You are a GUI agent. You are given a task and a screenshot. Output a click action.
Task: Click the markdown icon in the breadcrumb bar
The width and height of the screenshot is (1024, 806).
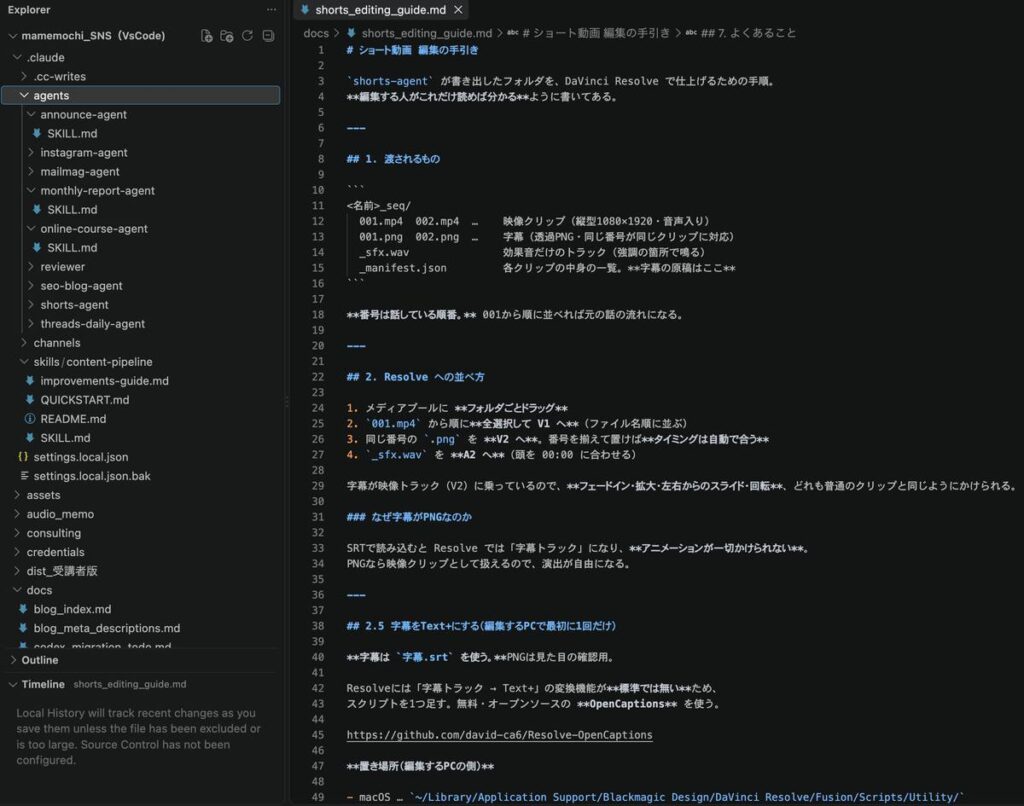pos(351,33)
